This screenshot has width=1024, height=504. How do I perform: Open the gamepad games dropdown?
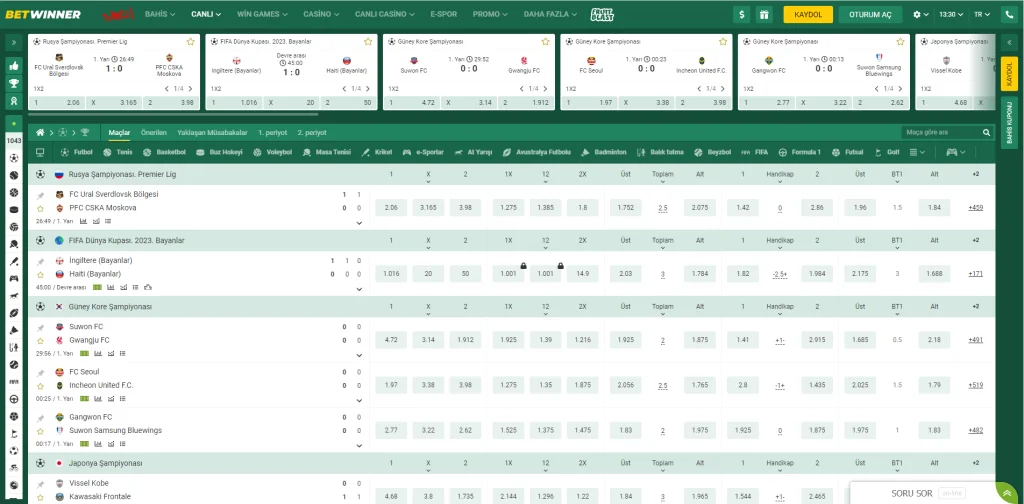click(955, 152)
